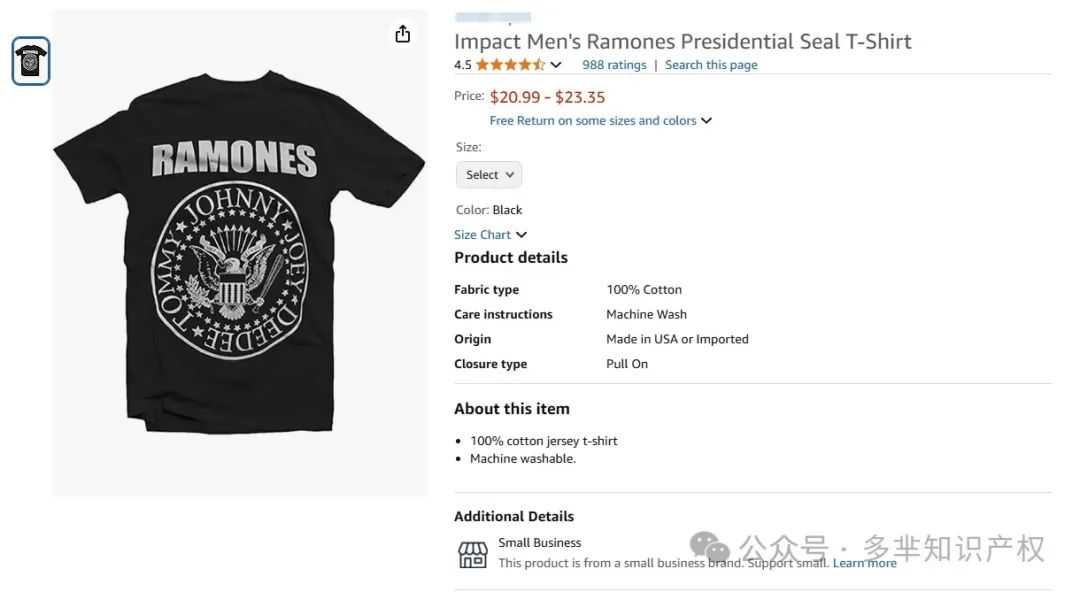The height and width of the screenshot is (592, 1080).
Task: Click the Product details heading
Action: 510,258
